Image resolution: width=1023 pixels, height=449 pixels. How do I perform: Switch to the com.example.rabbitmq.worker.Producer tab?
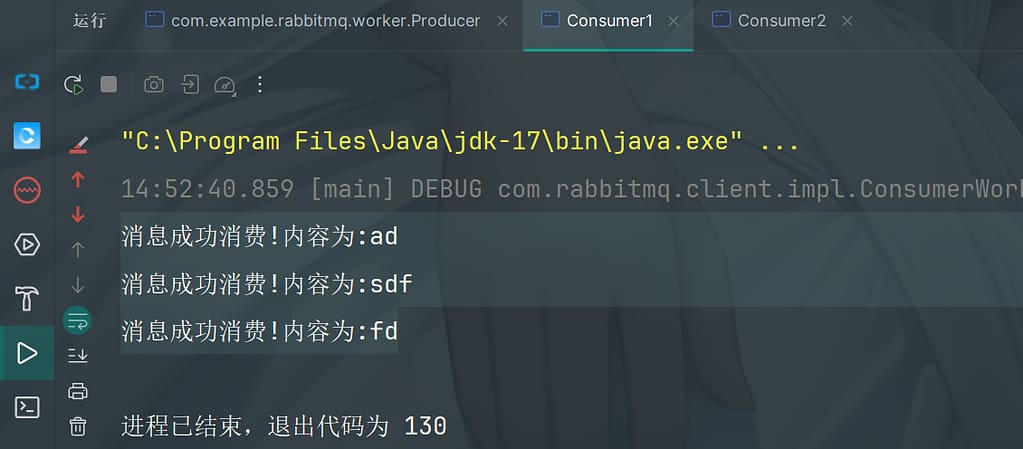[x=325, y=20]
